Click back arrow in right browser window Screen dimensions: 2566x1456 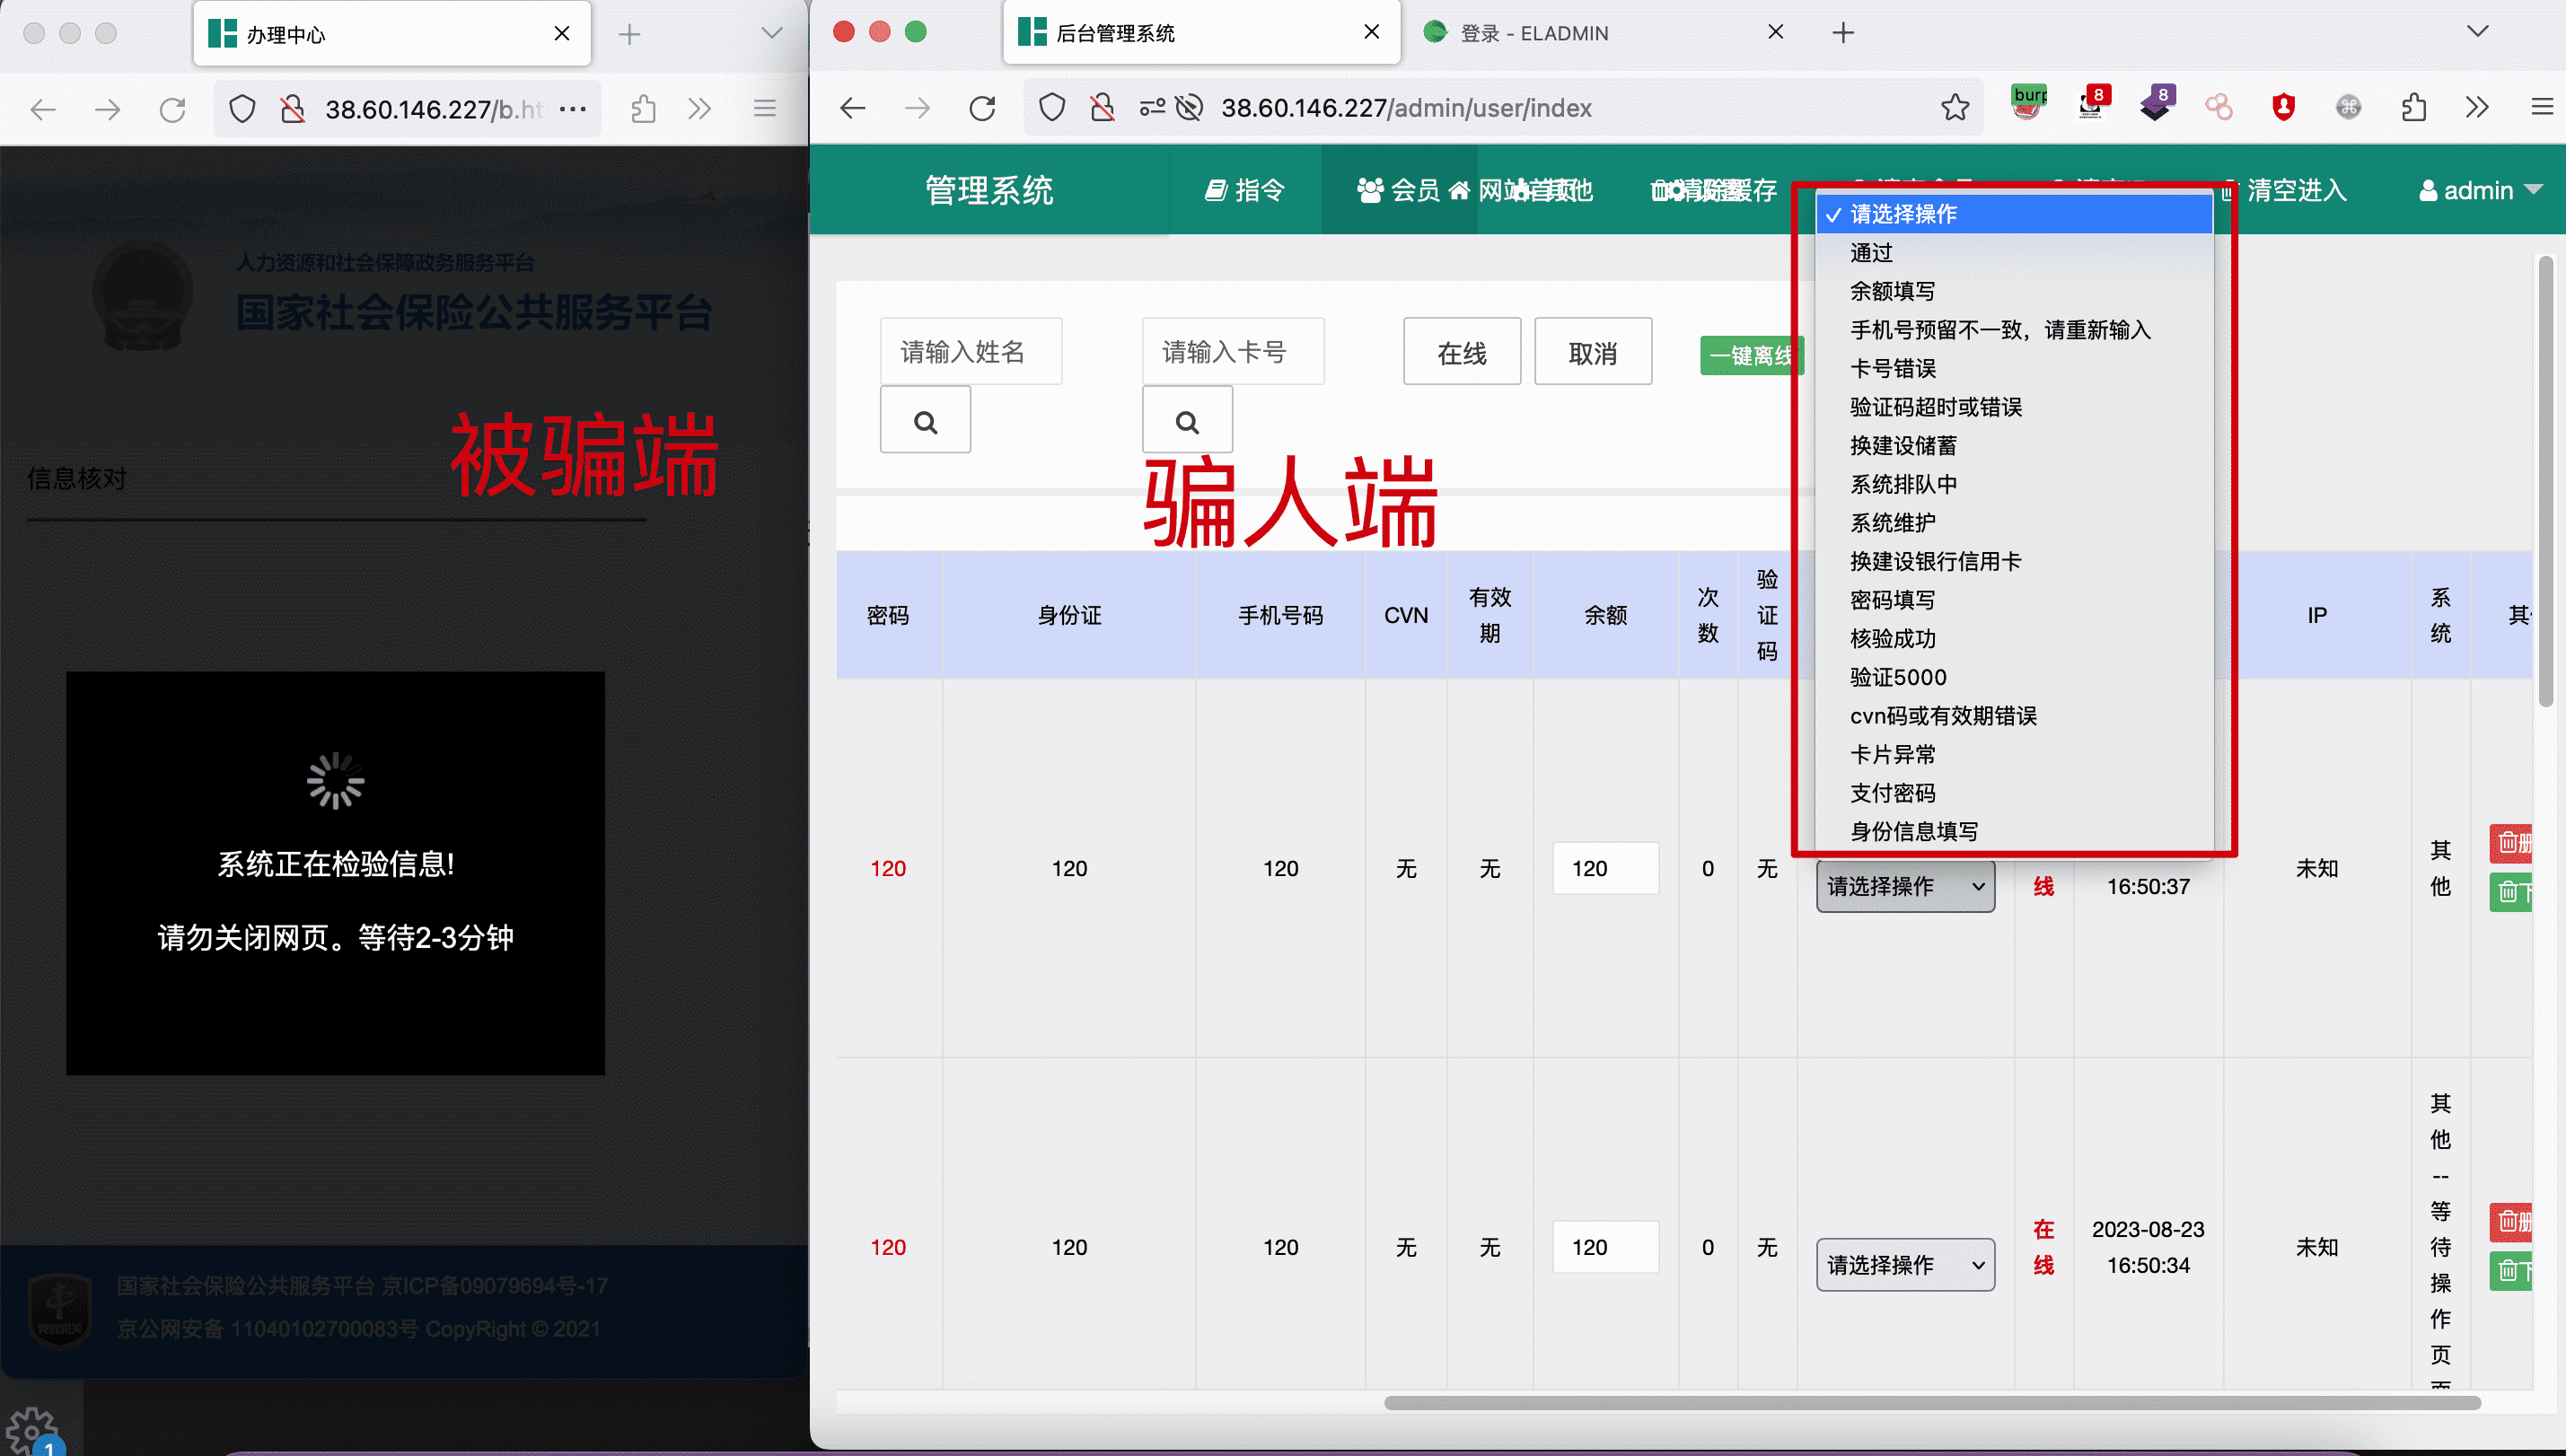[x=853, y=108]
